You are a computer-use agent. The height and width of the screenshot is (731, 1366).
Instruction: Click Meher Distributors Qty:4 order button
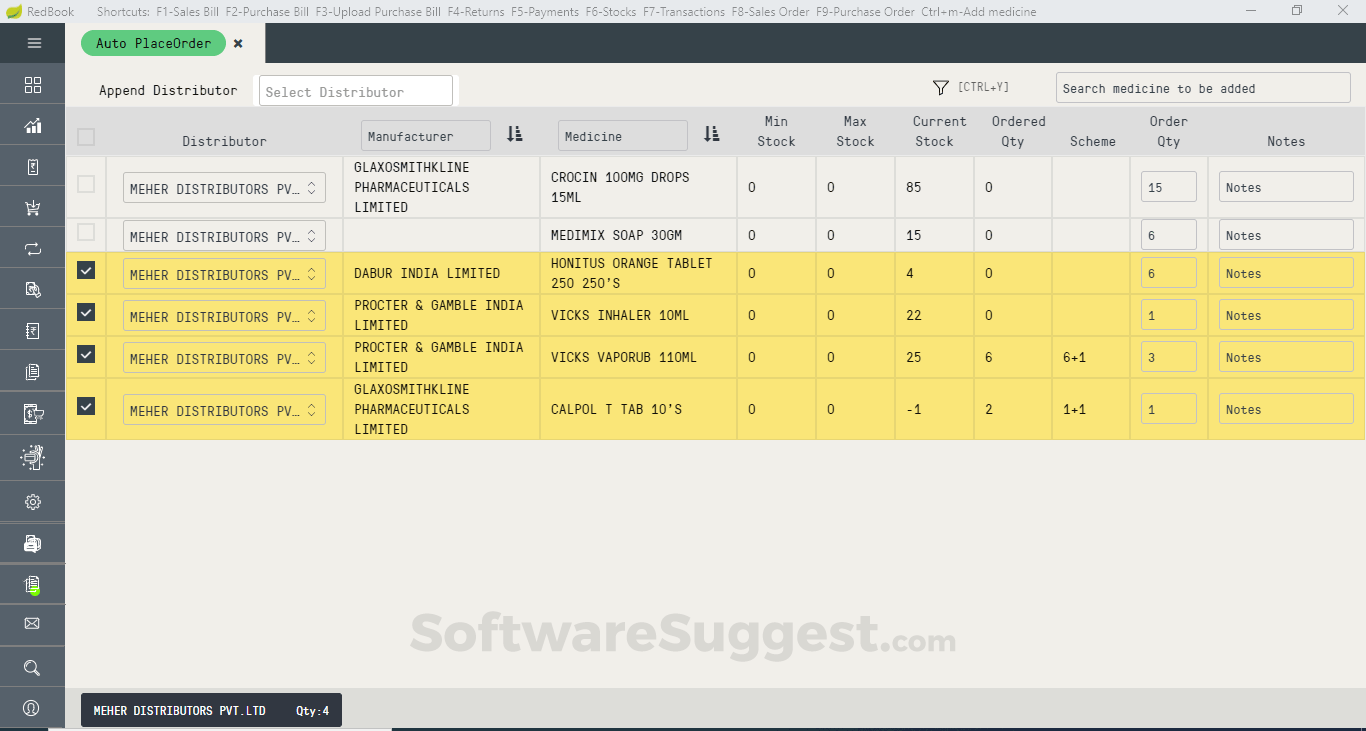211,710
